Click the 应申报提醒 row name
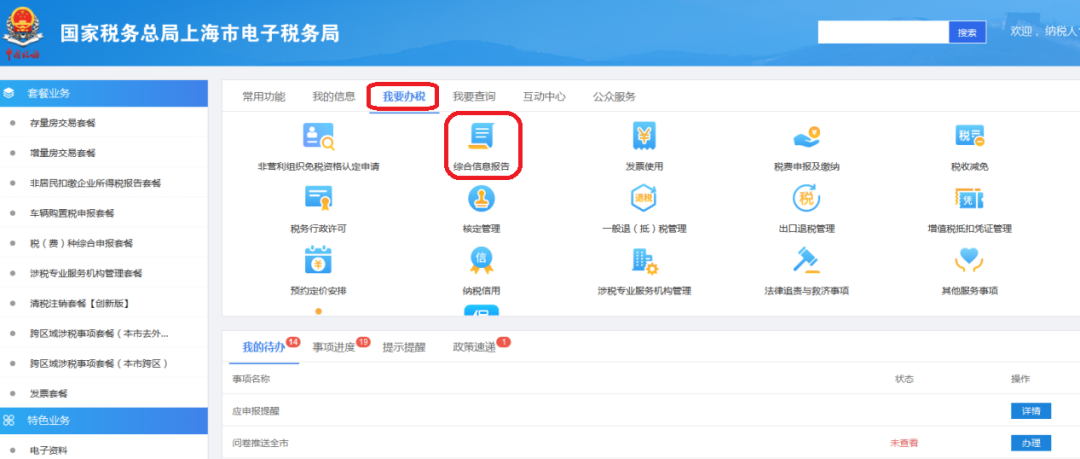Image resolution: width=1080 pixels, height=459 pixels. click(256, 411)
